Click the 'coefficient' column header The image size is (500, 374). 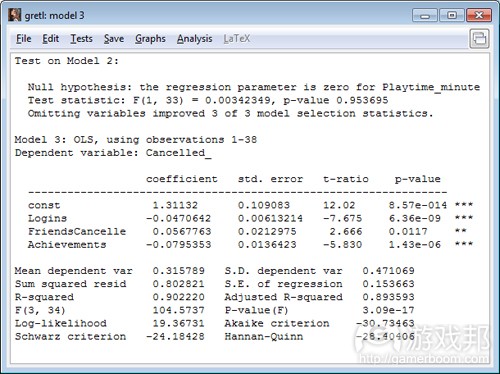[x=182, y=179]
